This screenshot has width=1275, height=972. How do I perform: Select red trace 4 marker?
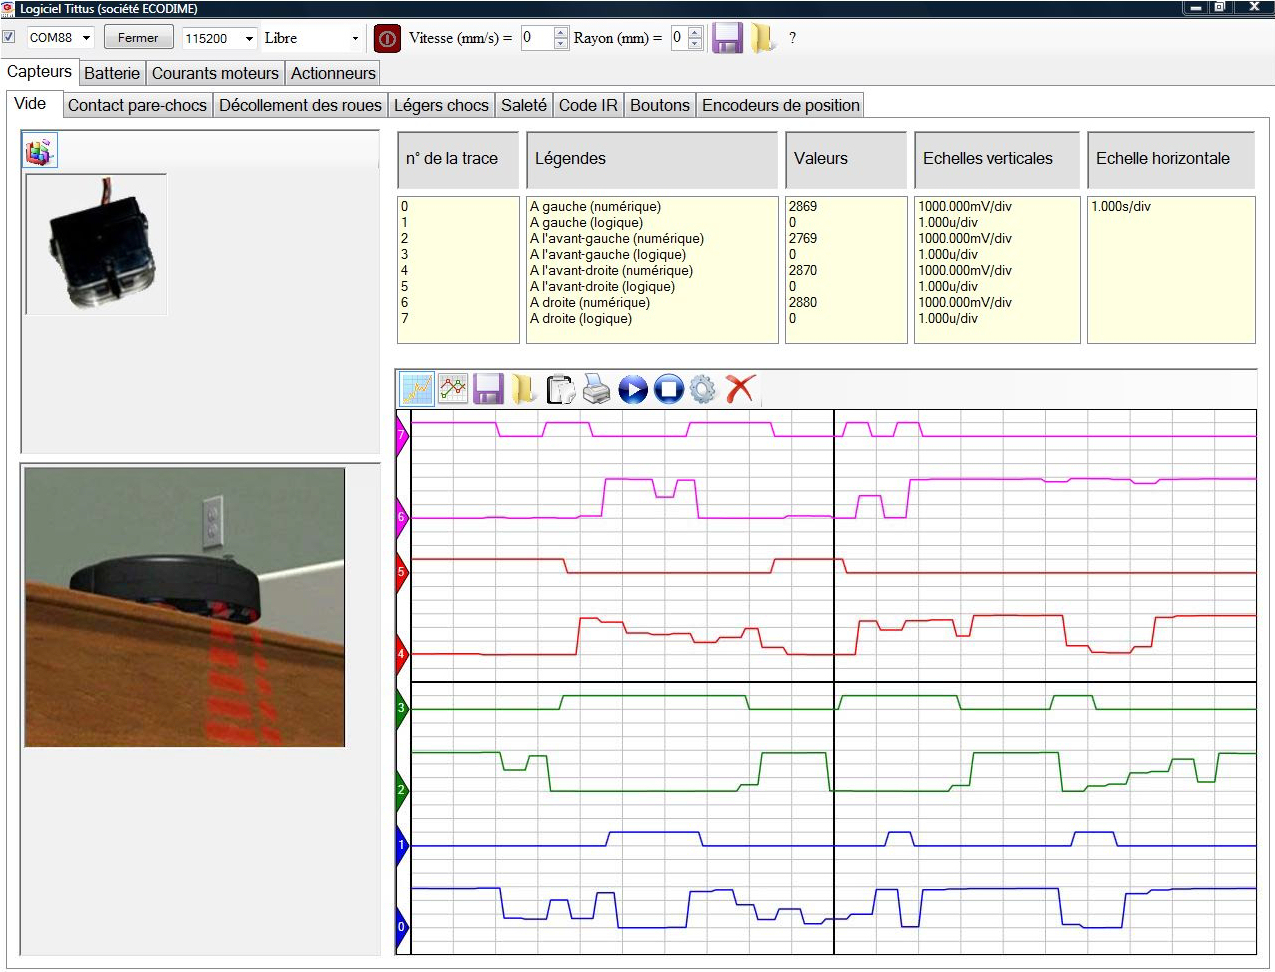(402, 655)
